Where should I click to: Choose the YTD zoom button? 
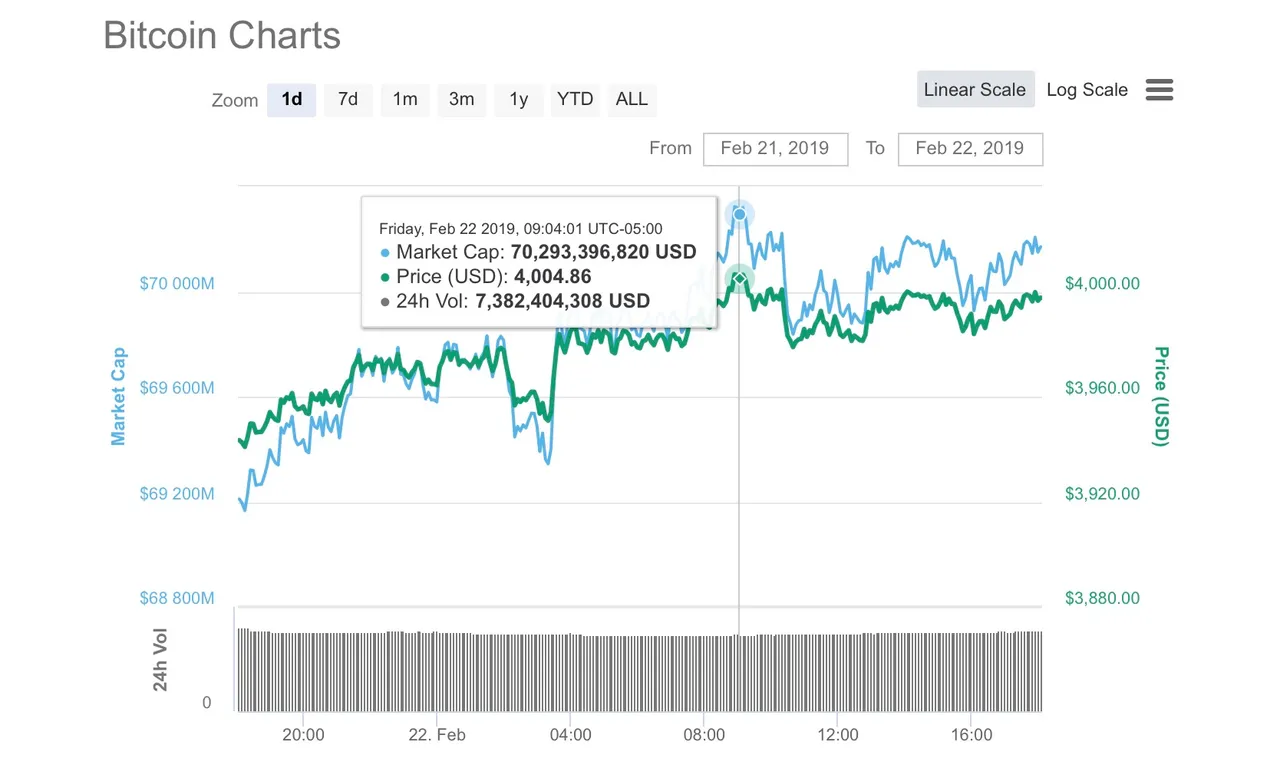pyautogui.click(x=575, y=99)
